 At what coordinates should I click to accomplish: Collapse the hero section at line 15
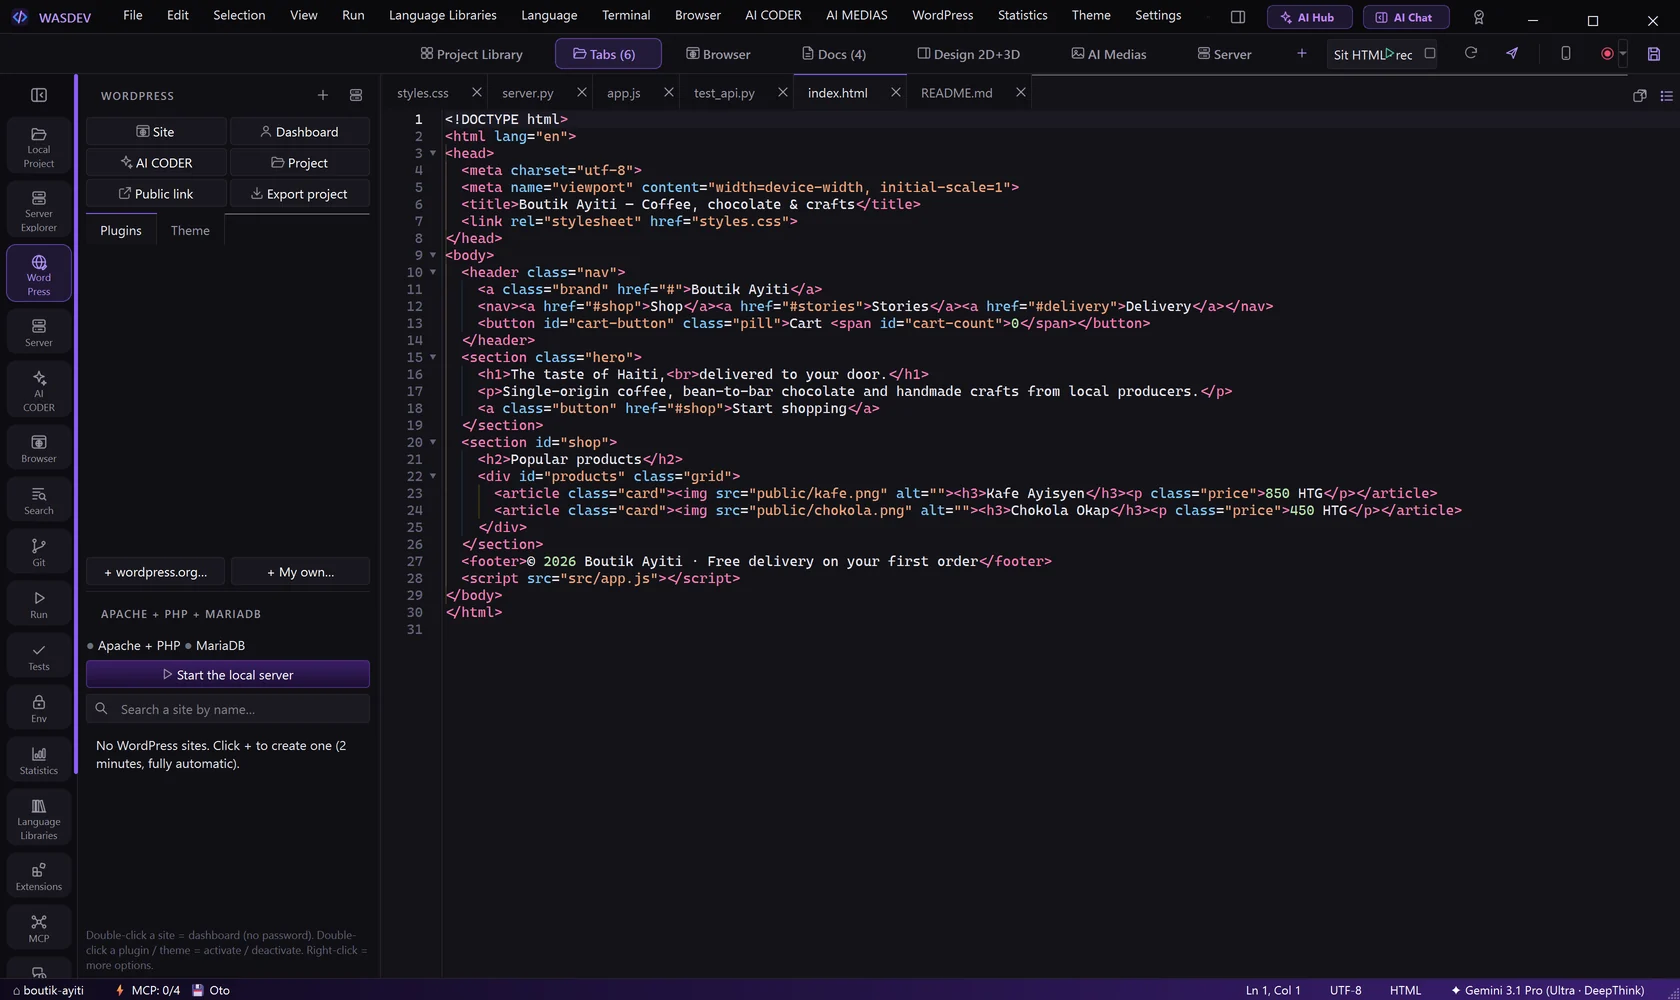(x=433, y=357)
